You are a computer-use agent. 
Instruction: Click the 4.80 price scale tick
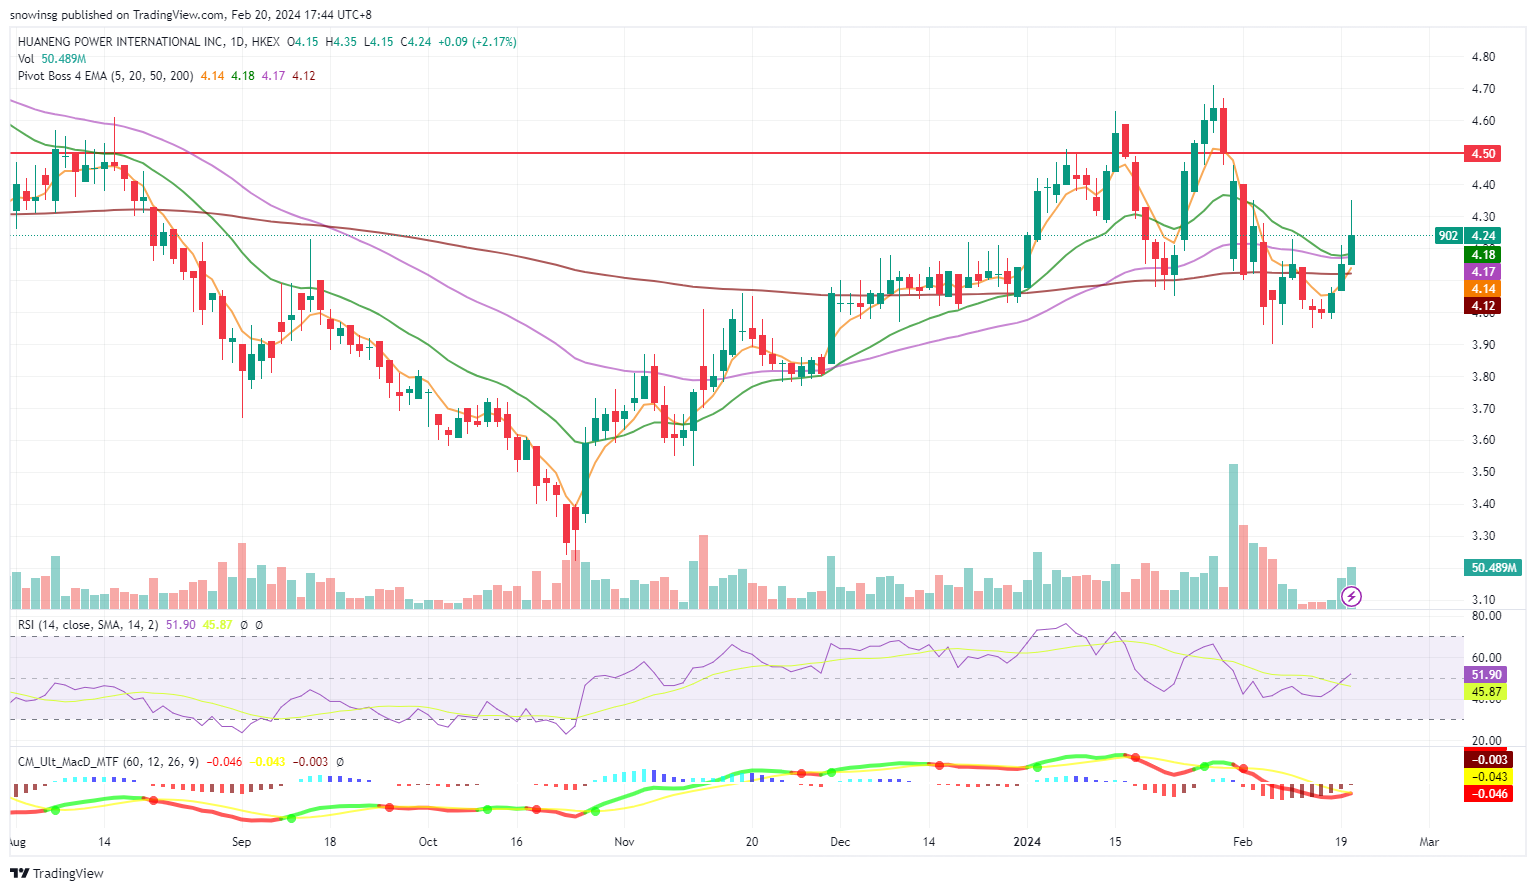pyautogui.click(x=1484, y=57)
